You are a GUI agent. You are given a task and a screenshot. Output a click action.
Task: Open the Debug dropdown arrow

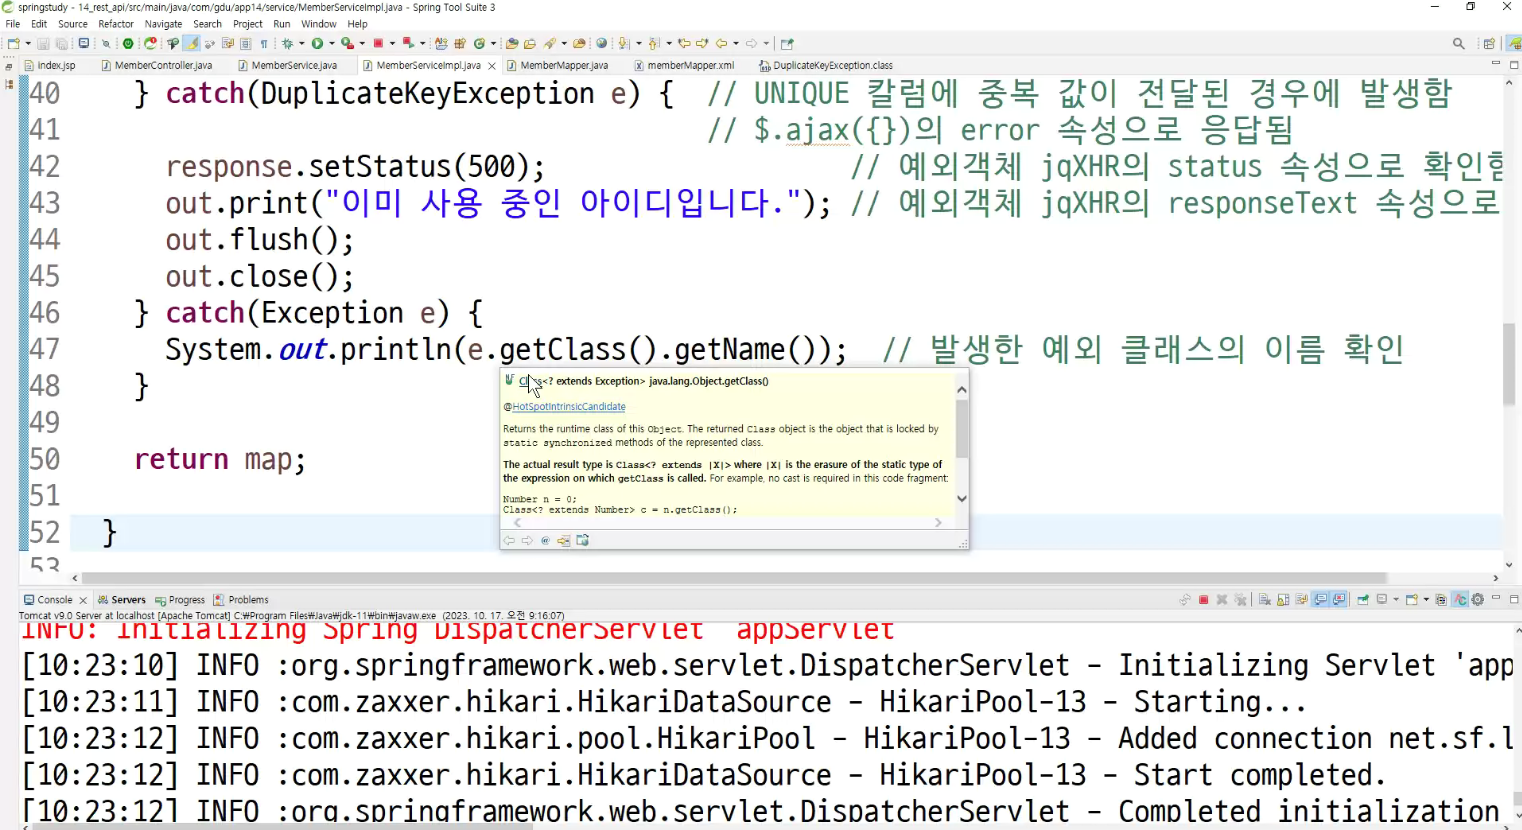(x=301, y=44)
